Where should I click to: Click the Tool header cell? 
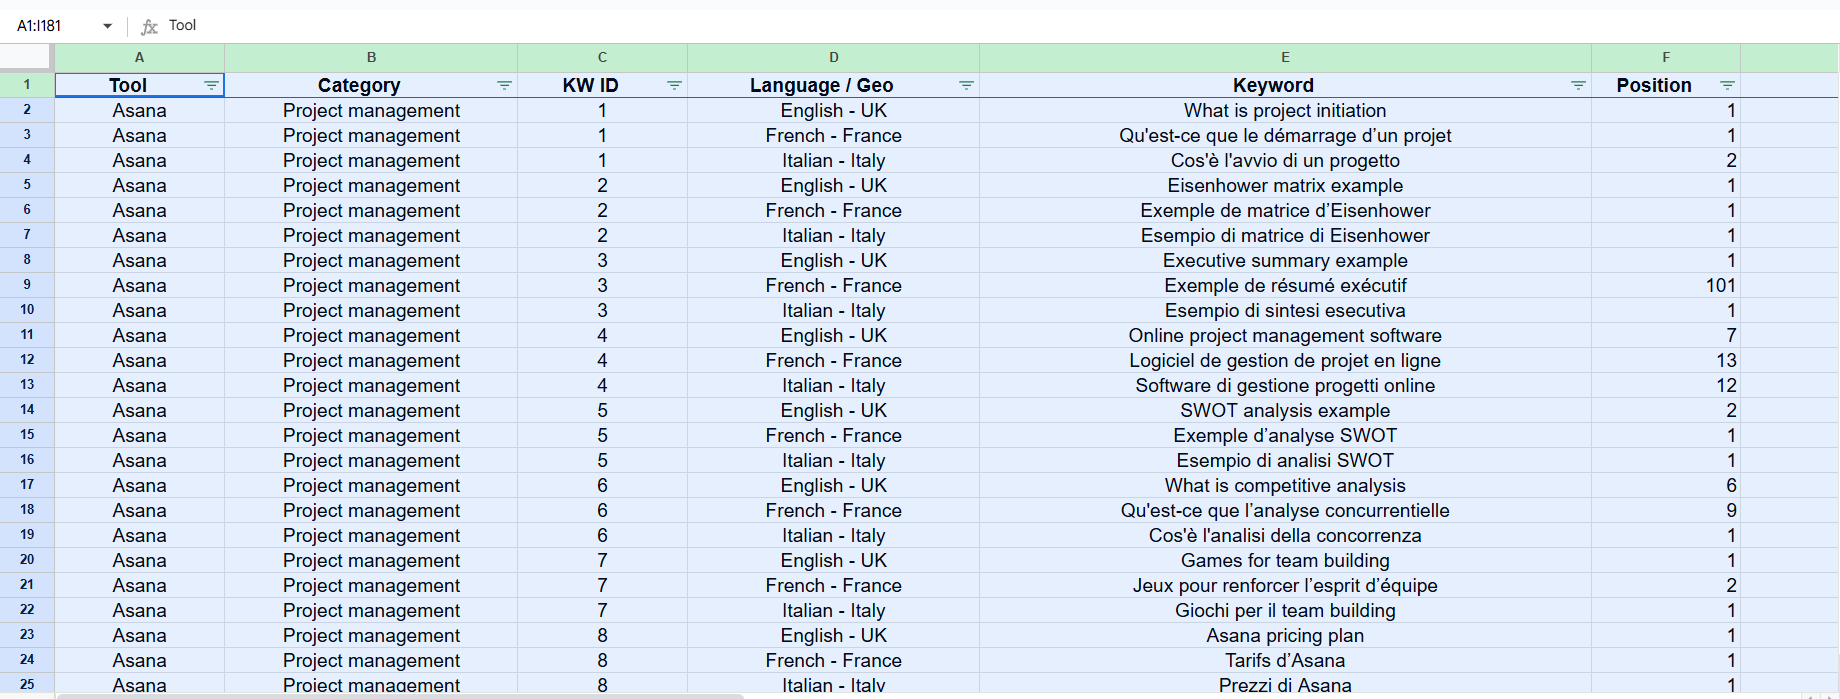[x=139, y=85]
